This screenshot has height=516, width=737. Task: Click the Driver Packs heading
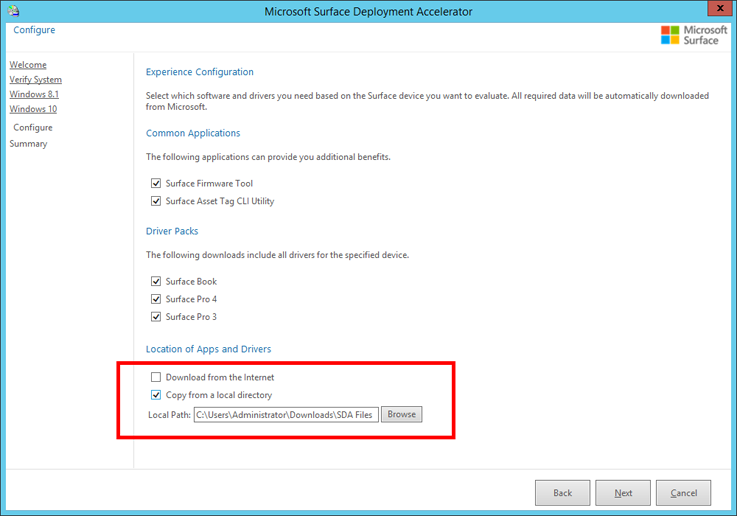[x=172, y=231]
